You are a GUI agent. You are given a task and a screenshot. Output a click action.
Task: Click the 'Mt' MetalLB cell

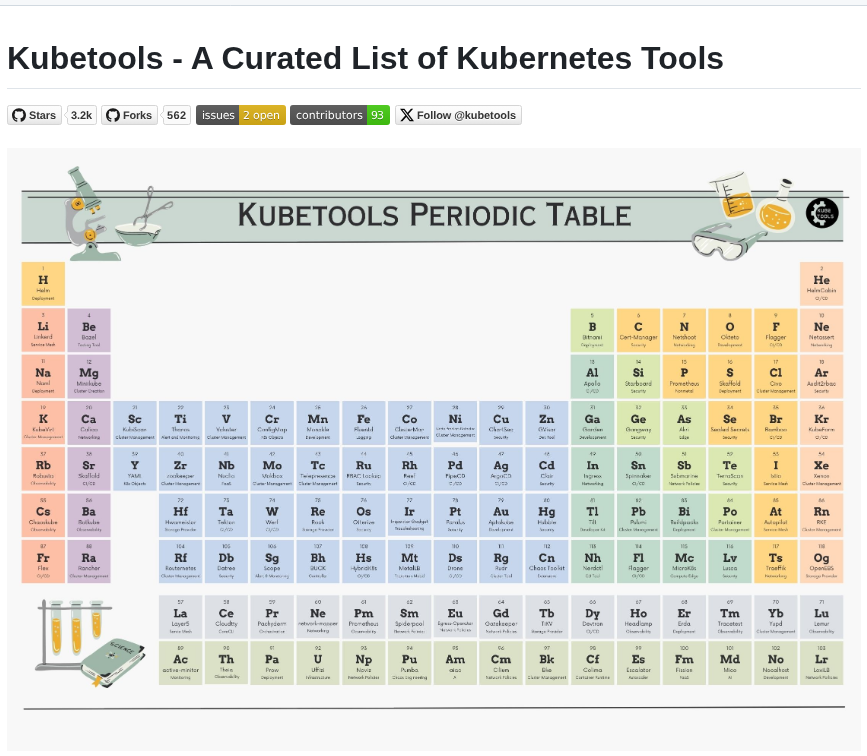pos(410,561)
